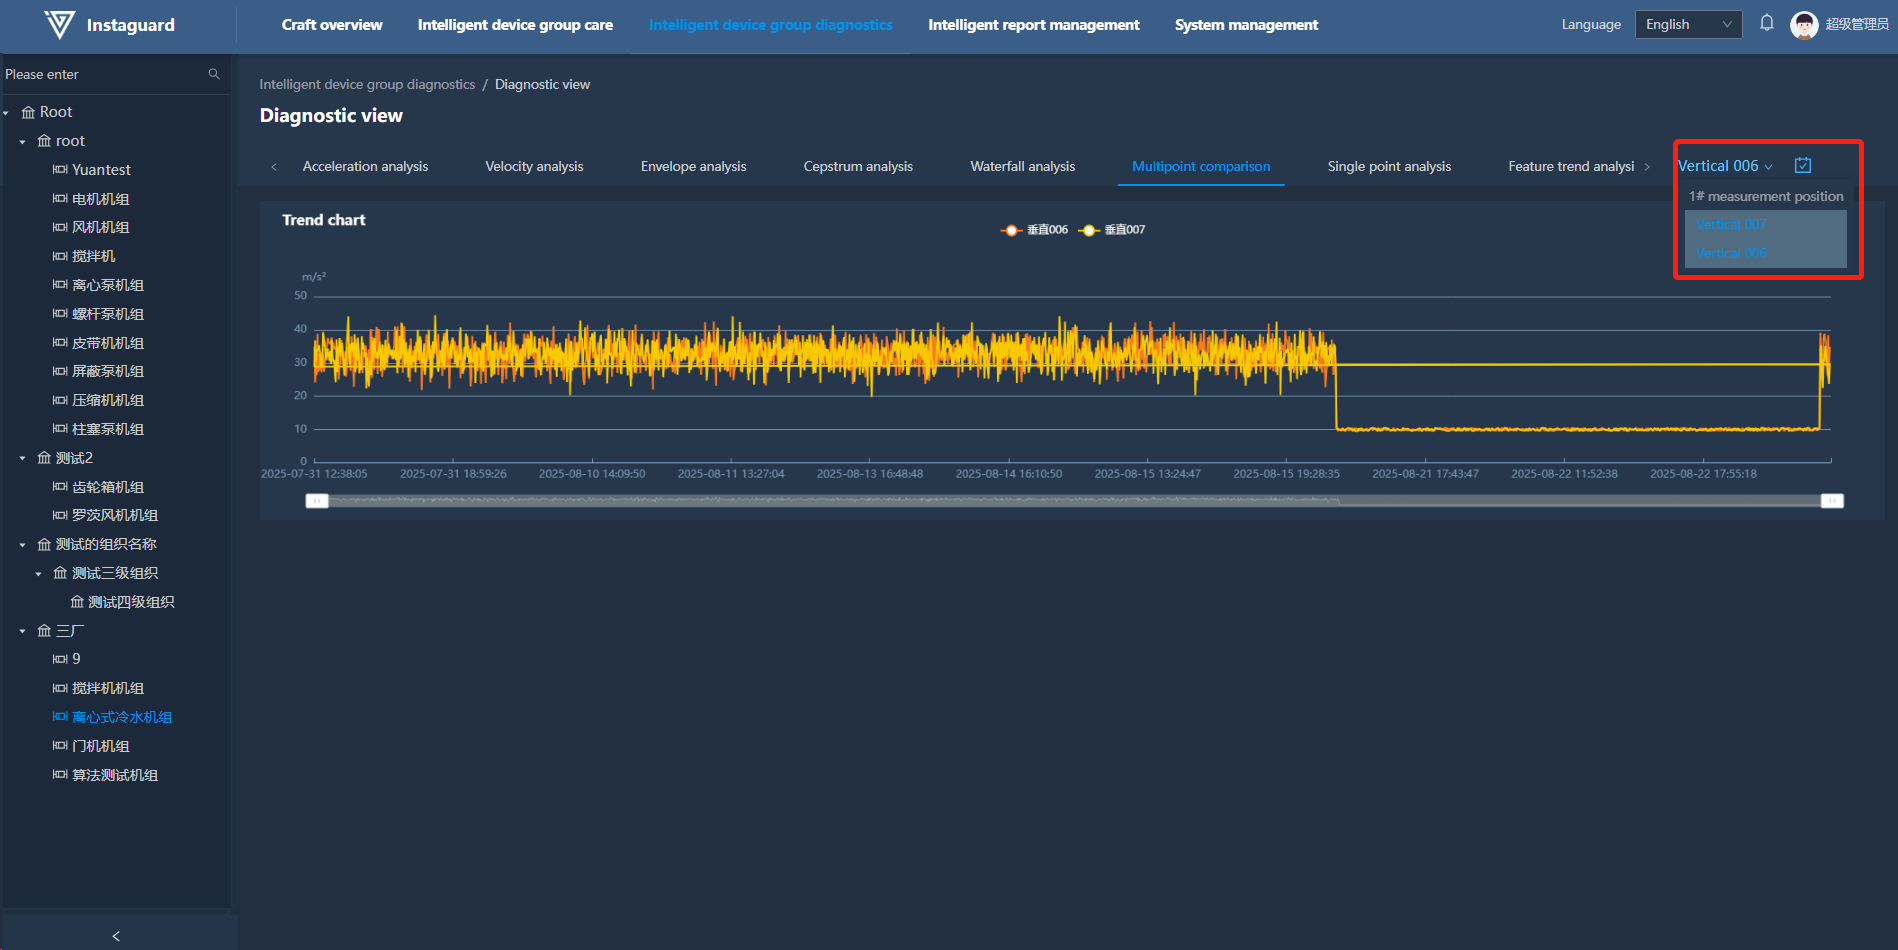Open the Language dropdown set to English
Image resolution: width=1898 pixels, height=950 pixels.
tap(1688, 25)
